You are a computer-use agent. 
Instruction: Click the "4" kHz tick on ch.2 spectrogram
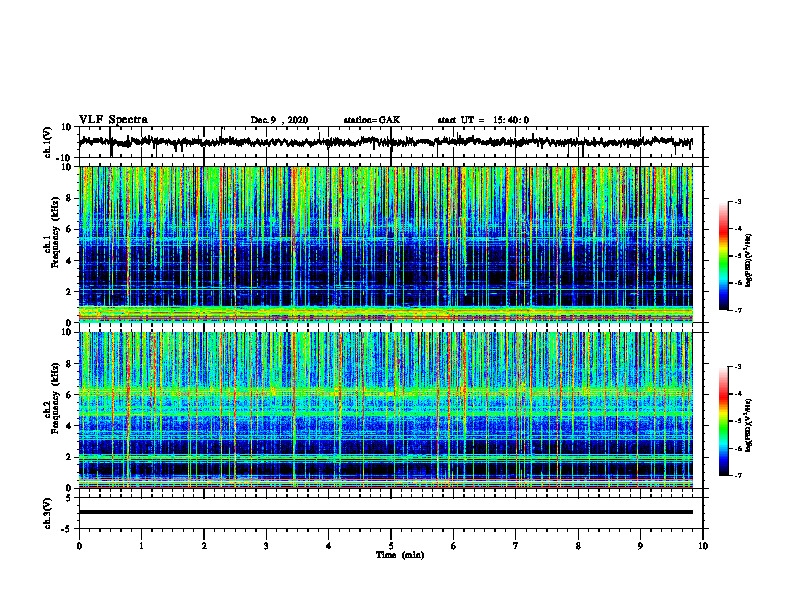tap(69, 426)
